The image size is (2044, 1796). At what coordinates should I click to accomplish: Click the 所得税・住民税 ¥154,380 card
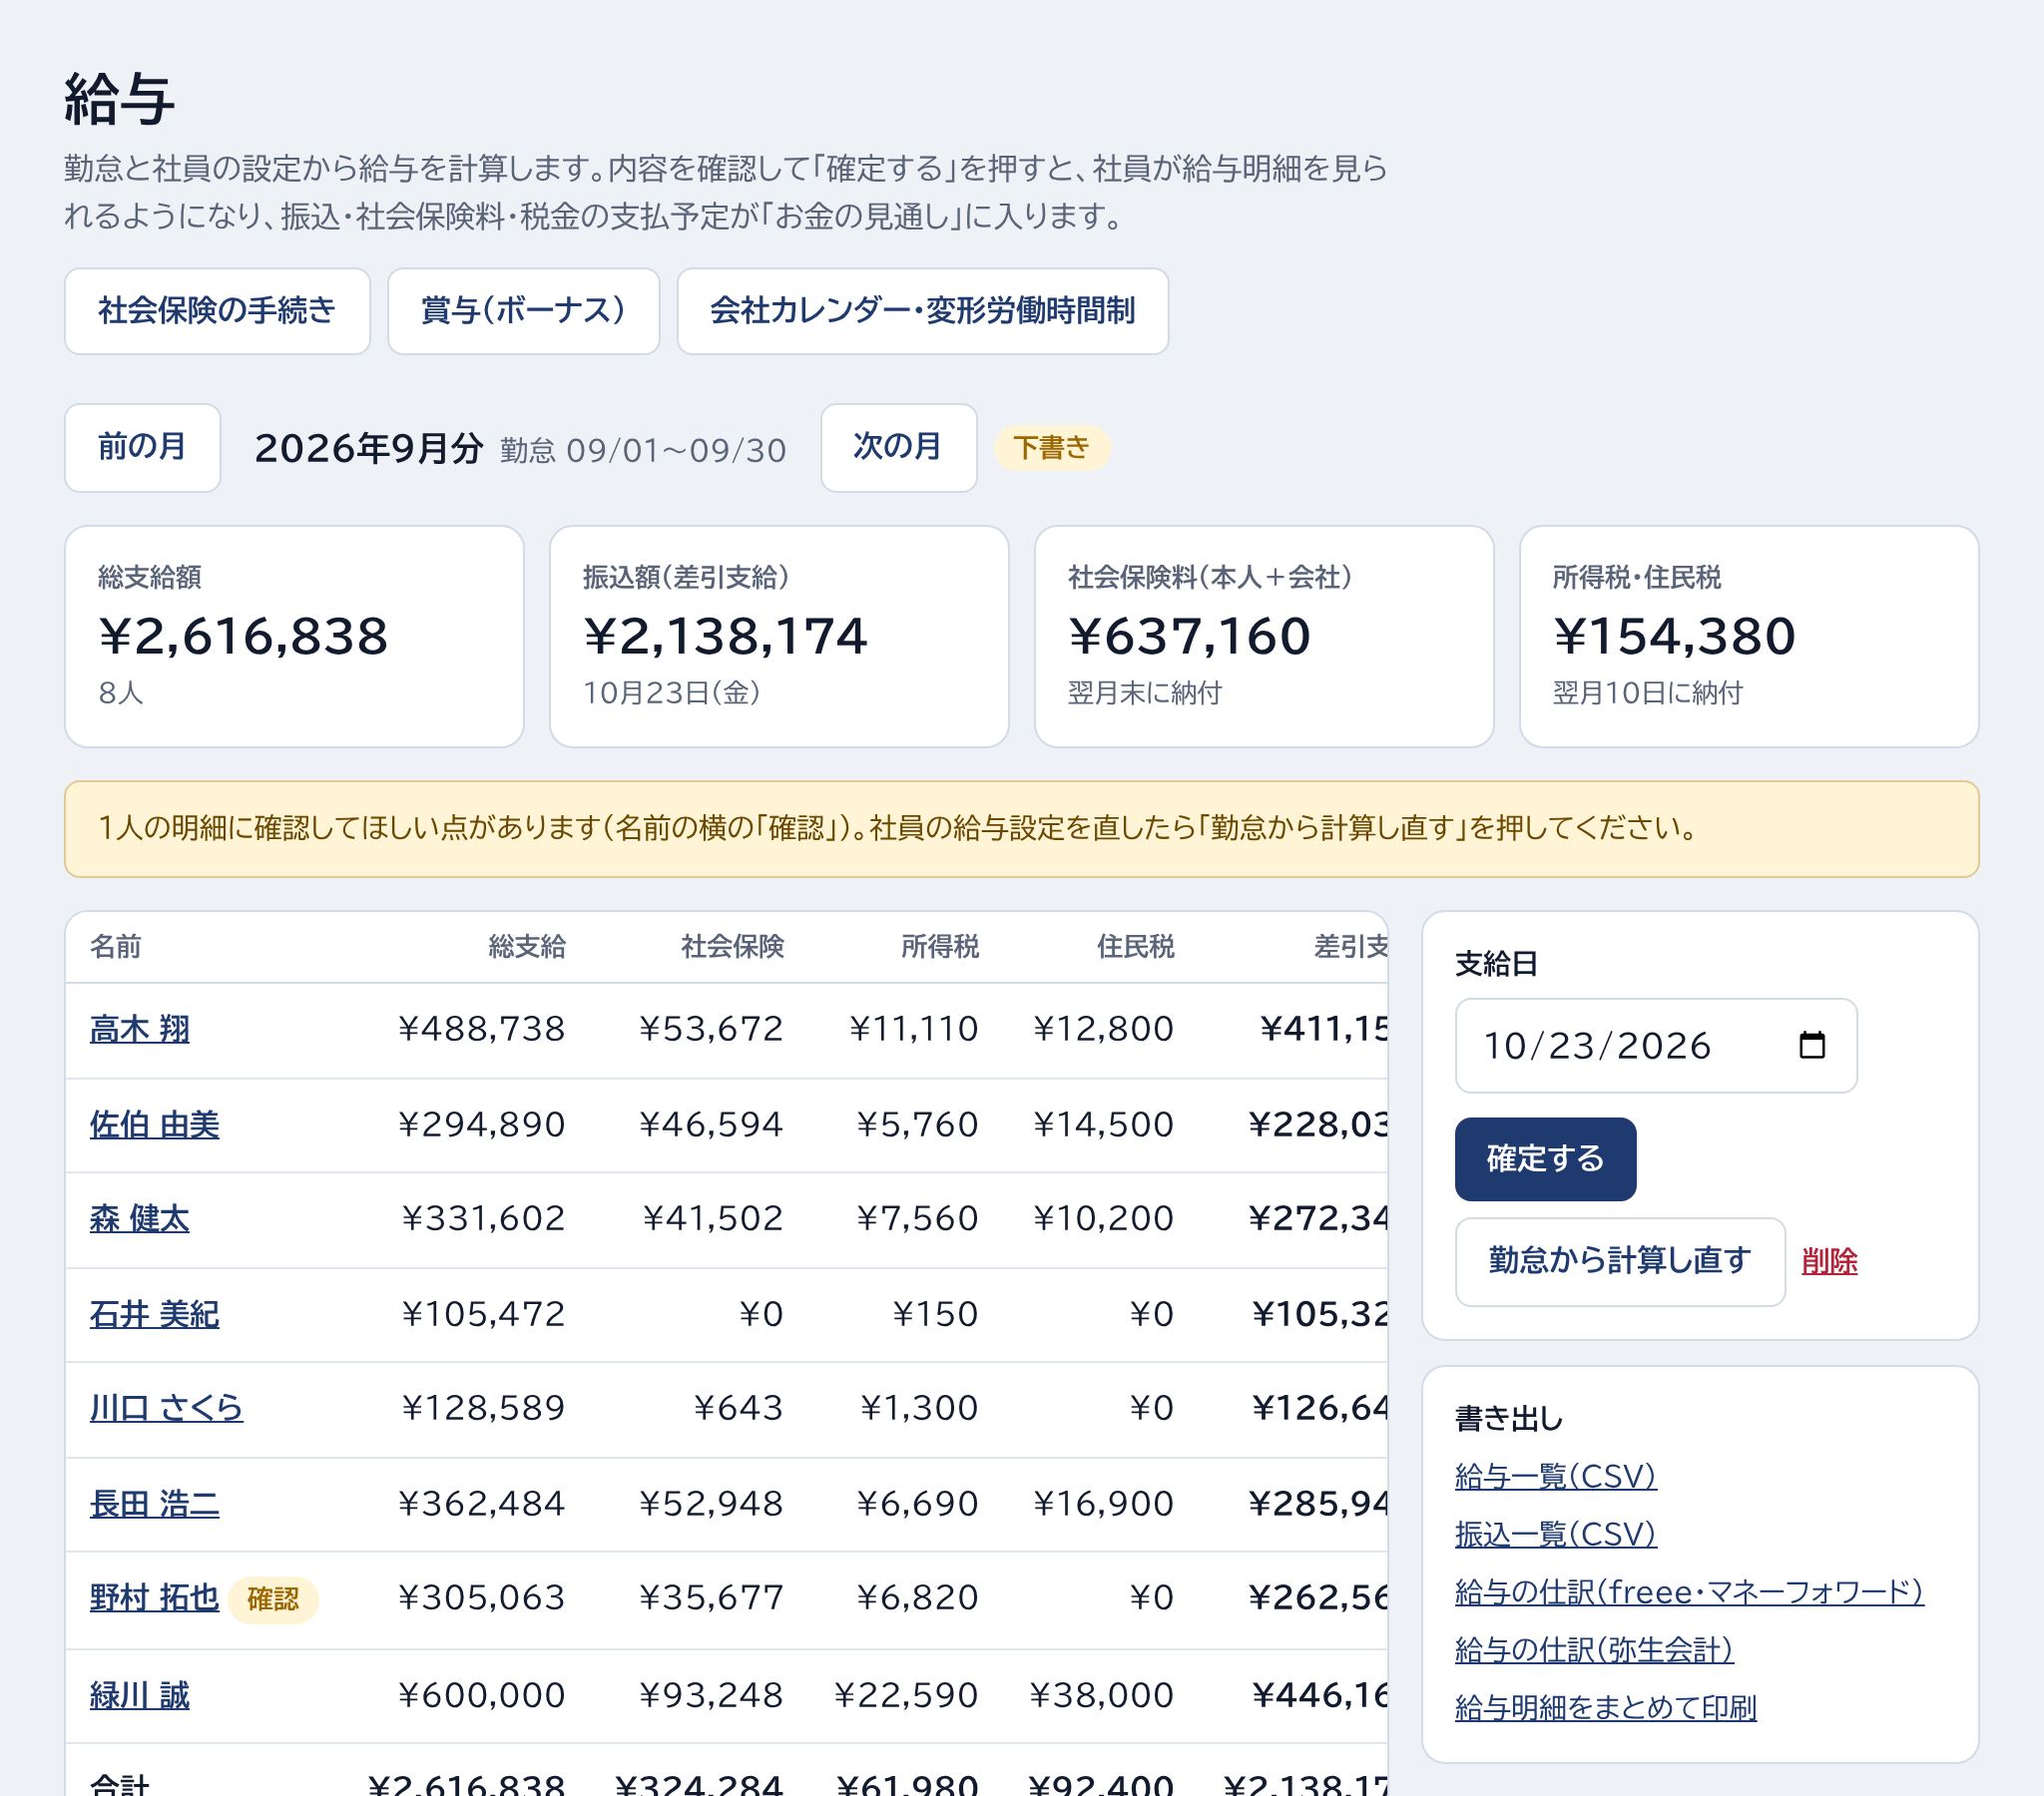(1749, 636)
